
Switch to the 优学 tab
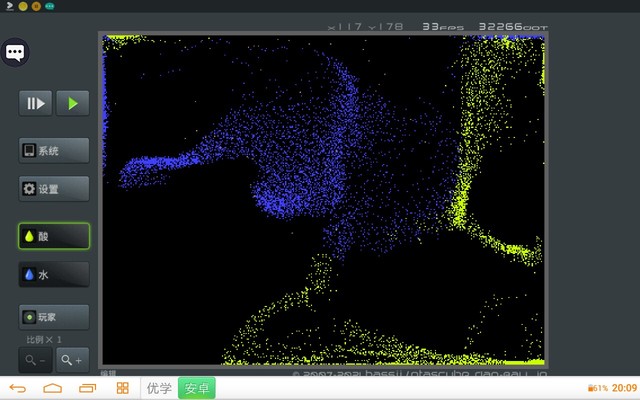pyautogui.click(x=159, y=388)
